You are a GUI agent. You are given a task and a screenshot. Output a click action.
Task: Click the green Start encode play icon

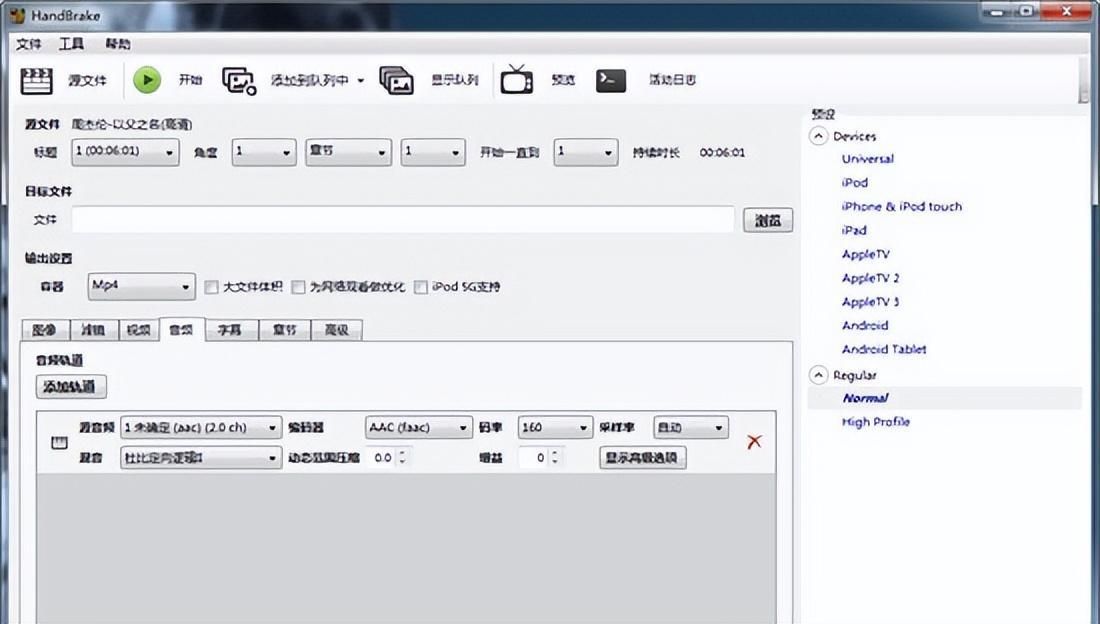[147, 80]
